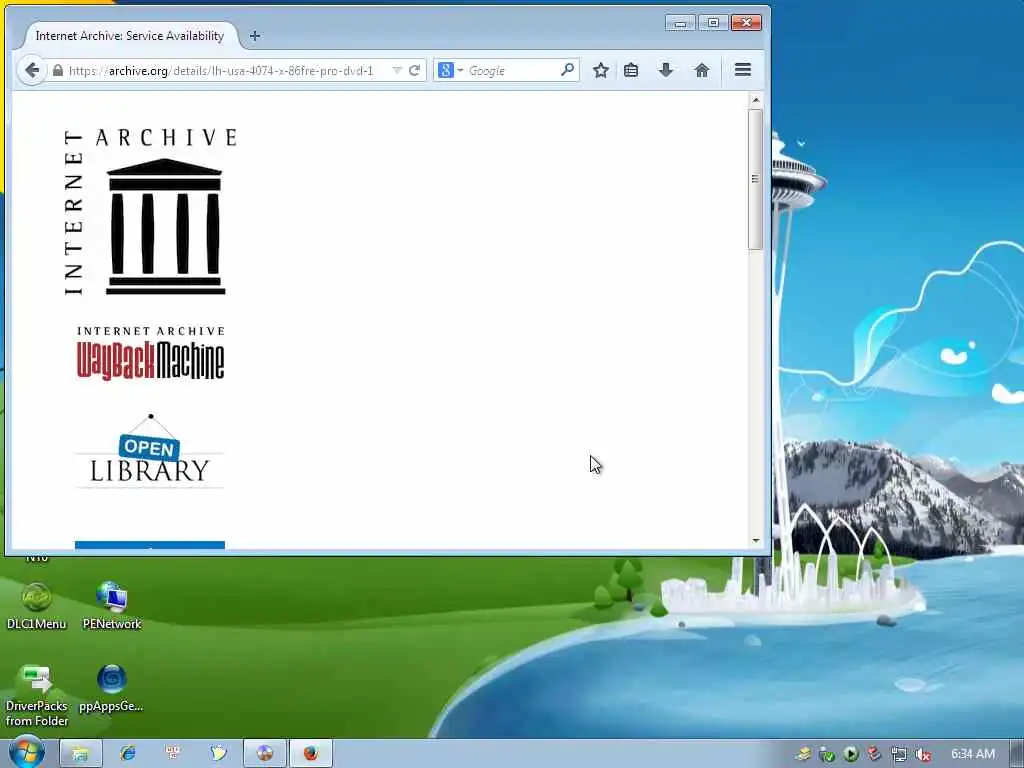Click the scrollbar up arrow
This screenshot has height=768, width=1024.
(x=756, y=101)
